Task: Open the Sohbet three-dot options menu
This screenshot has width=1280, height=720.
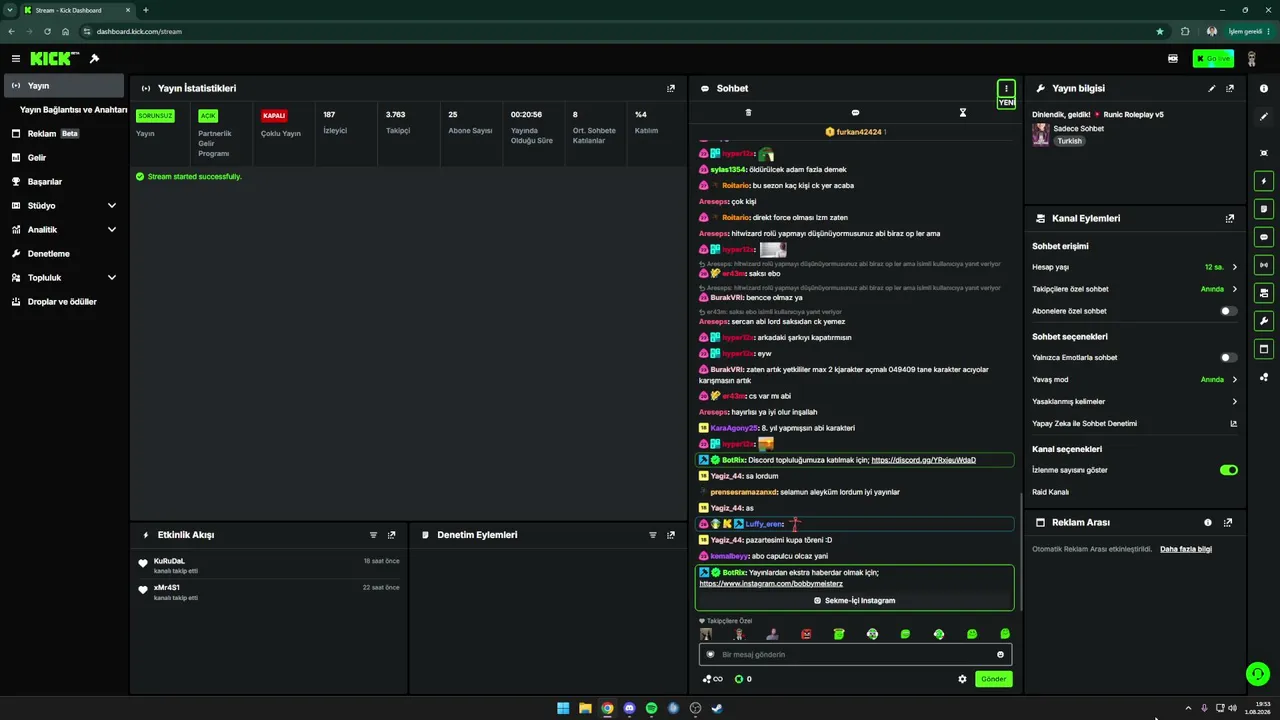Action: point(1006,88)
